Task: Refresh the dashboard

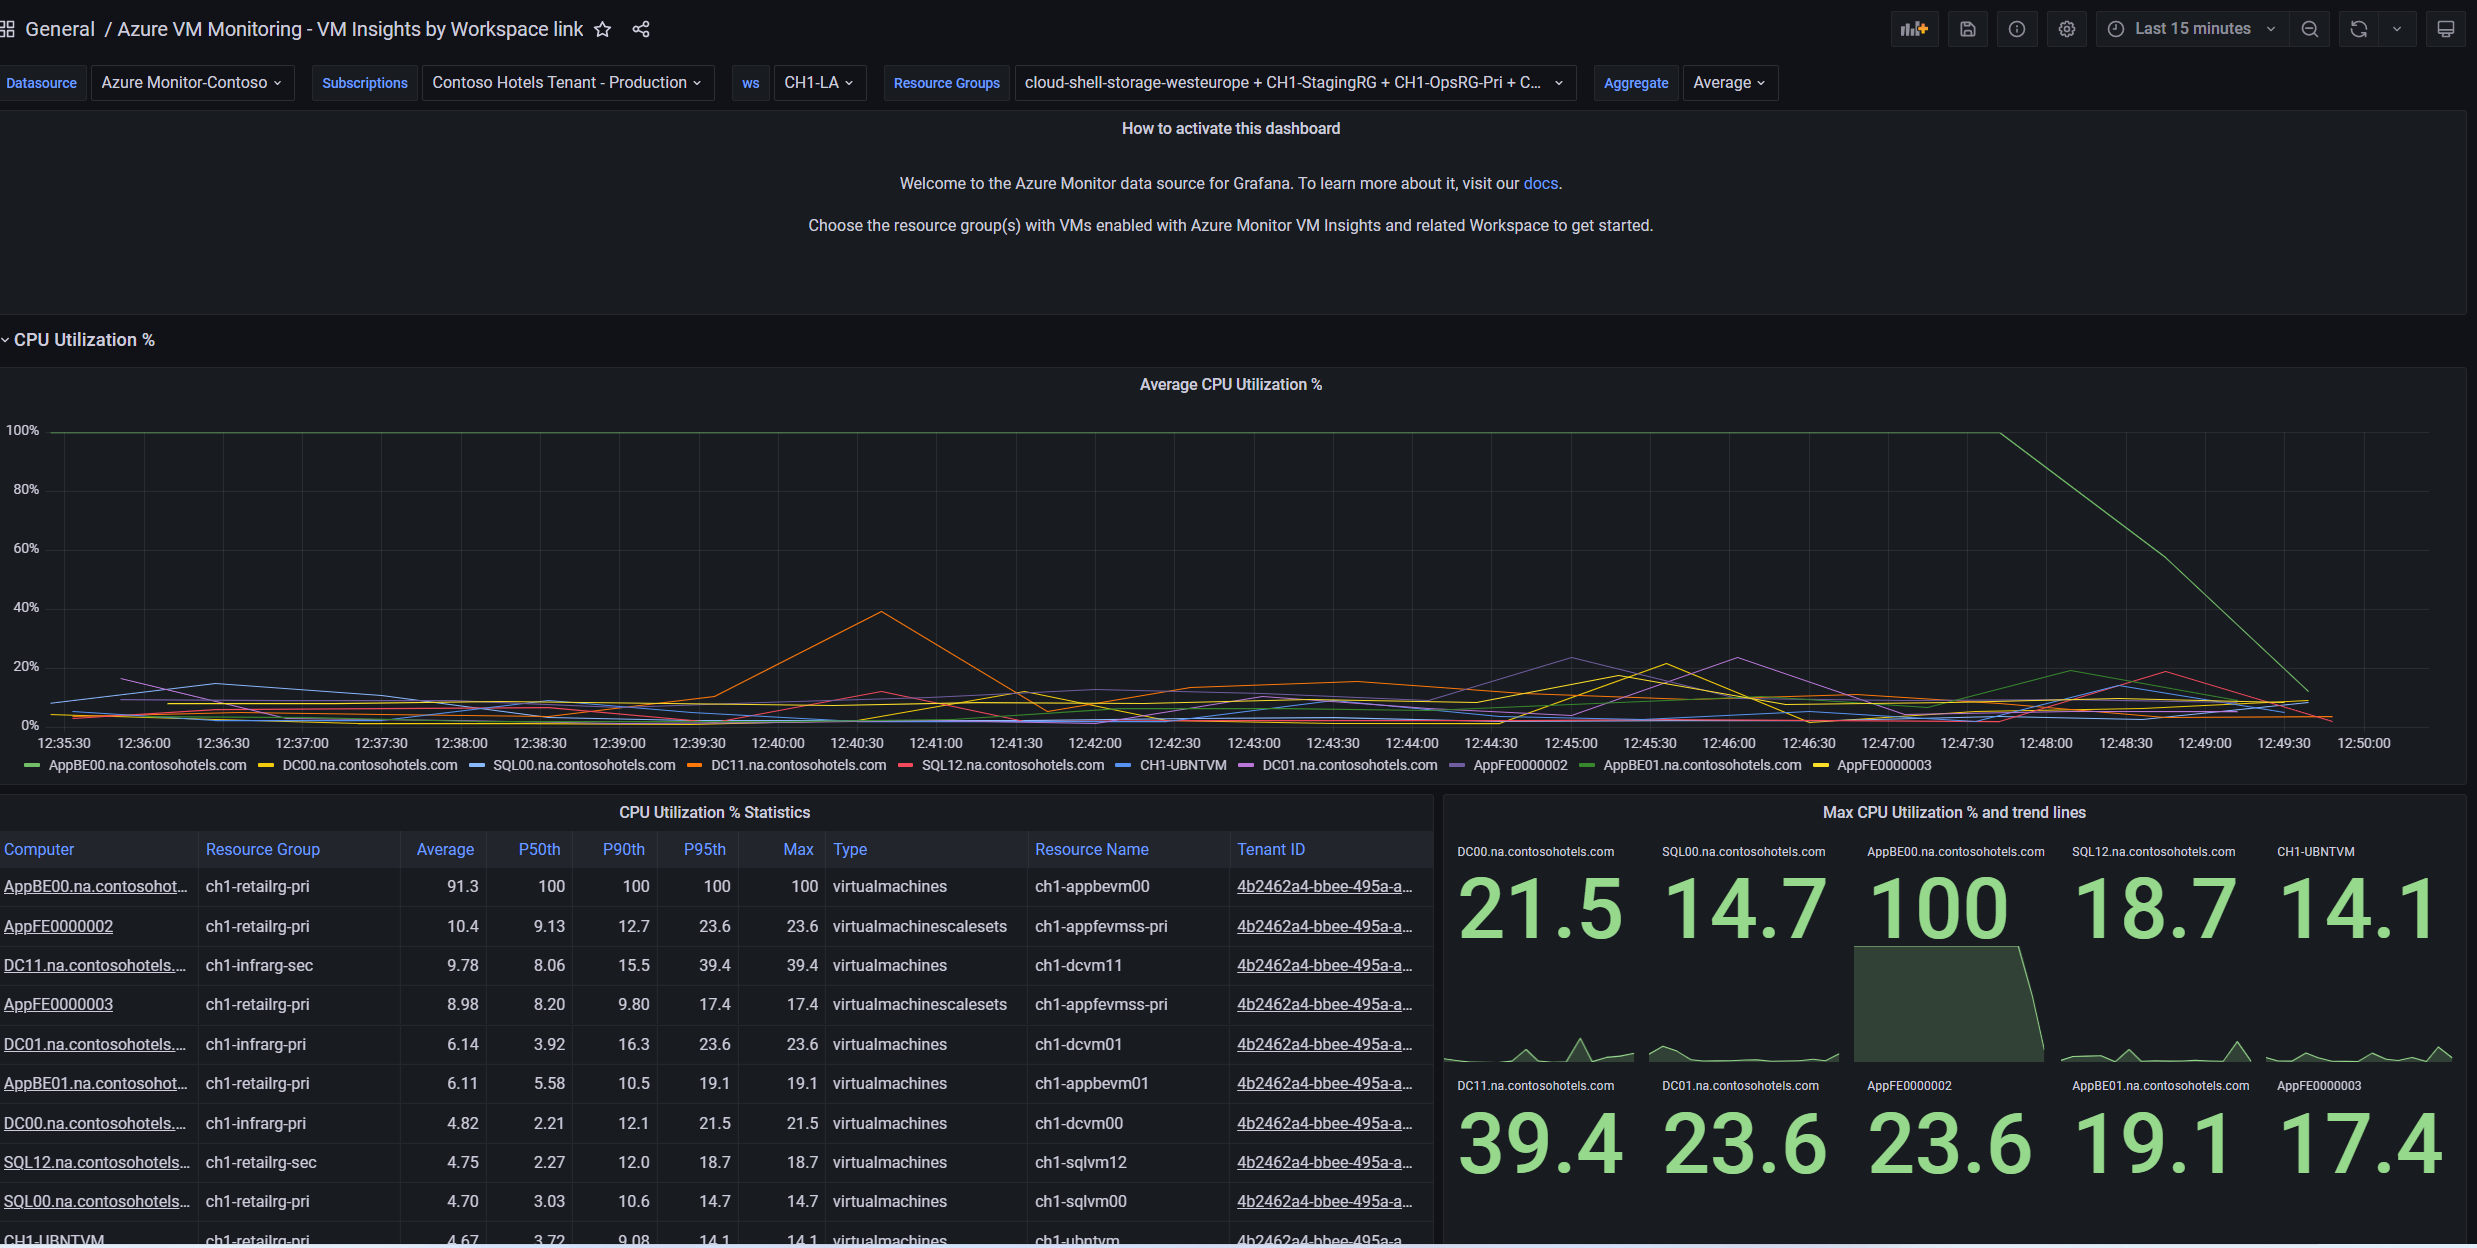Action: point(2359,29)
